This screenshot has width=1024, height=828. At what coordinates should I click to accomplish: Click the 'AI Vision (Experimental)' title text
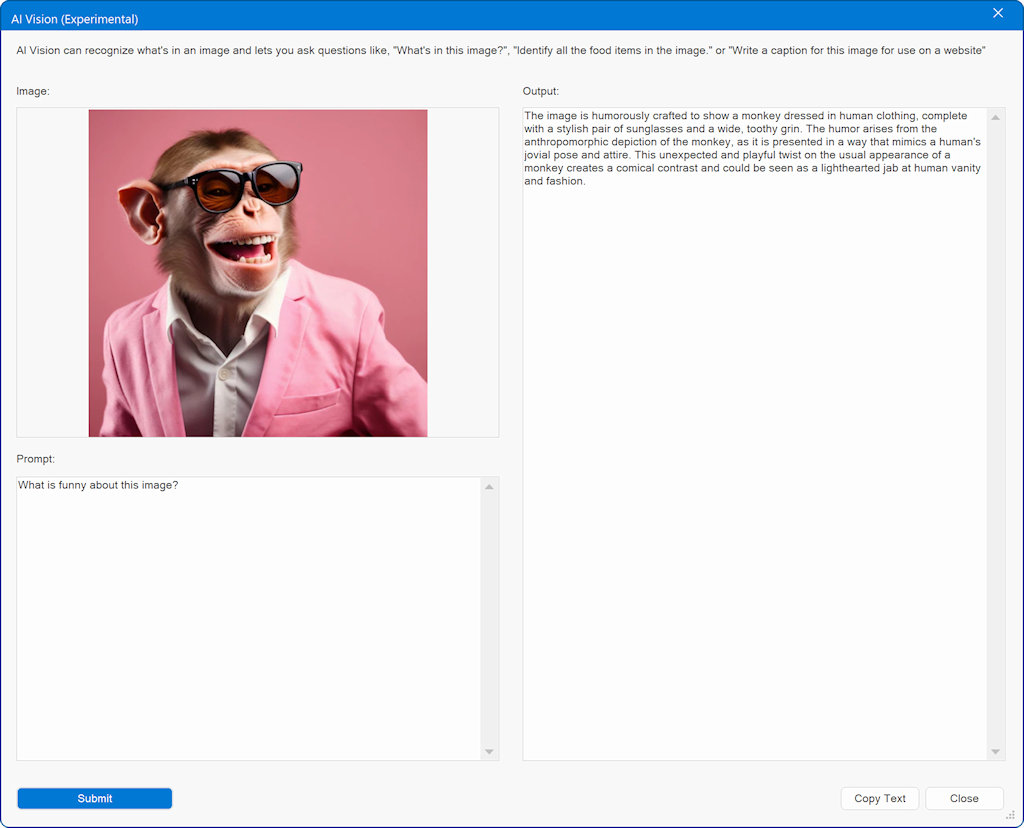click(74, 19)
